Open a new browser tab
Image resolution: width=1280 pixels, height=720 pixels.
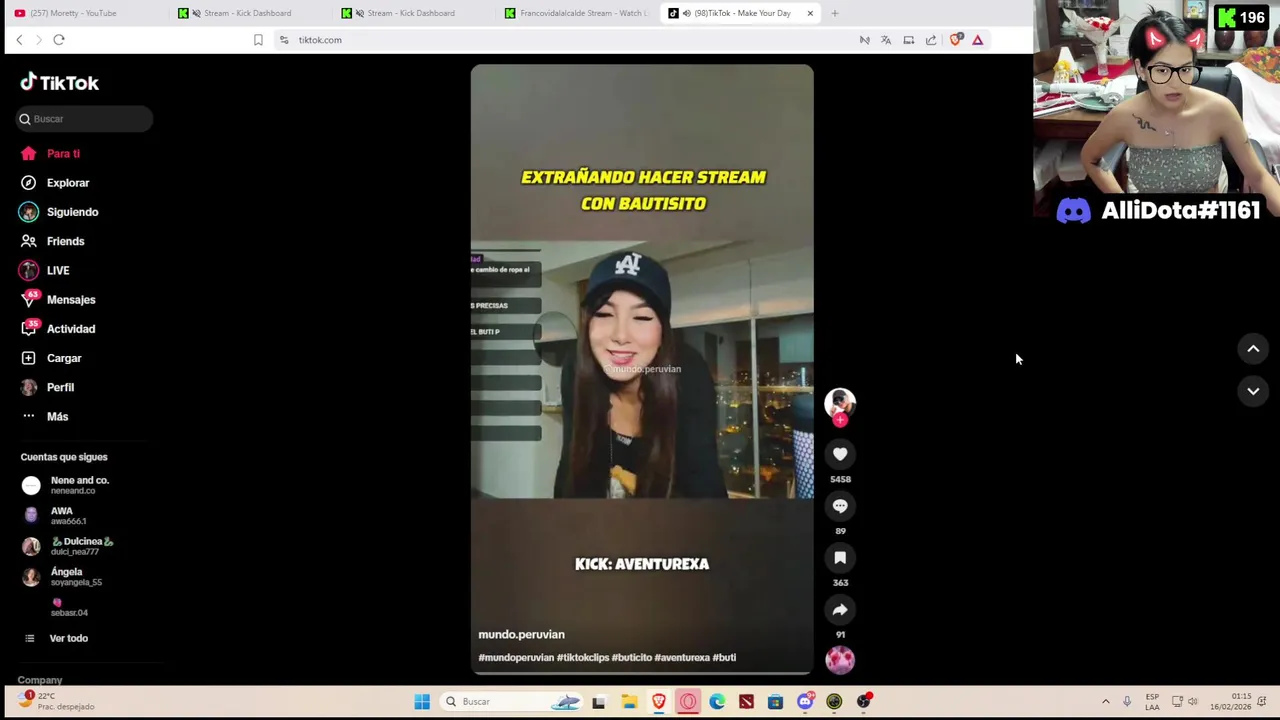tap(835, 13)
